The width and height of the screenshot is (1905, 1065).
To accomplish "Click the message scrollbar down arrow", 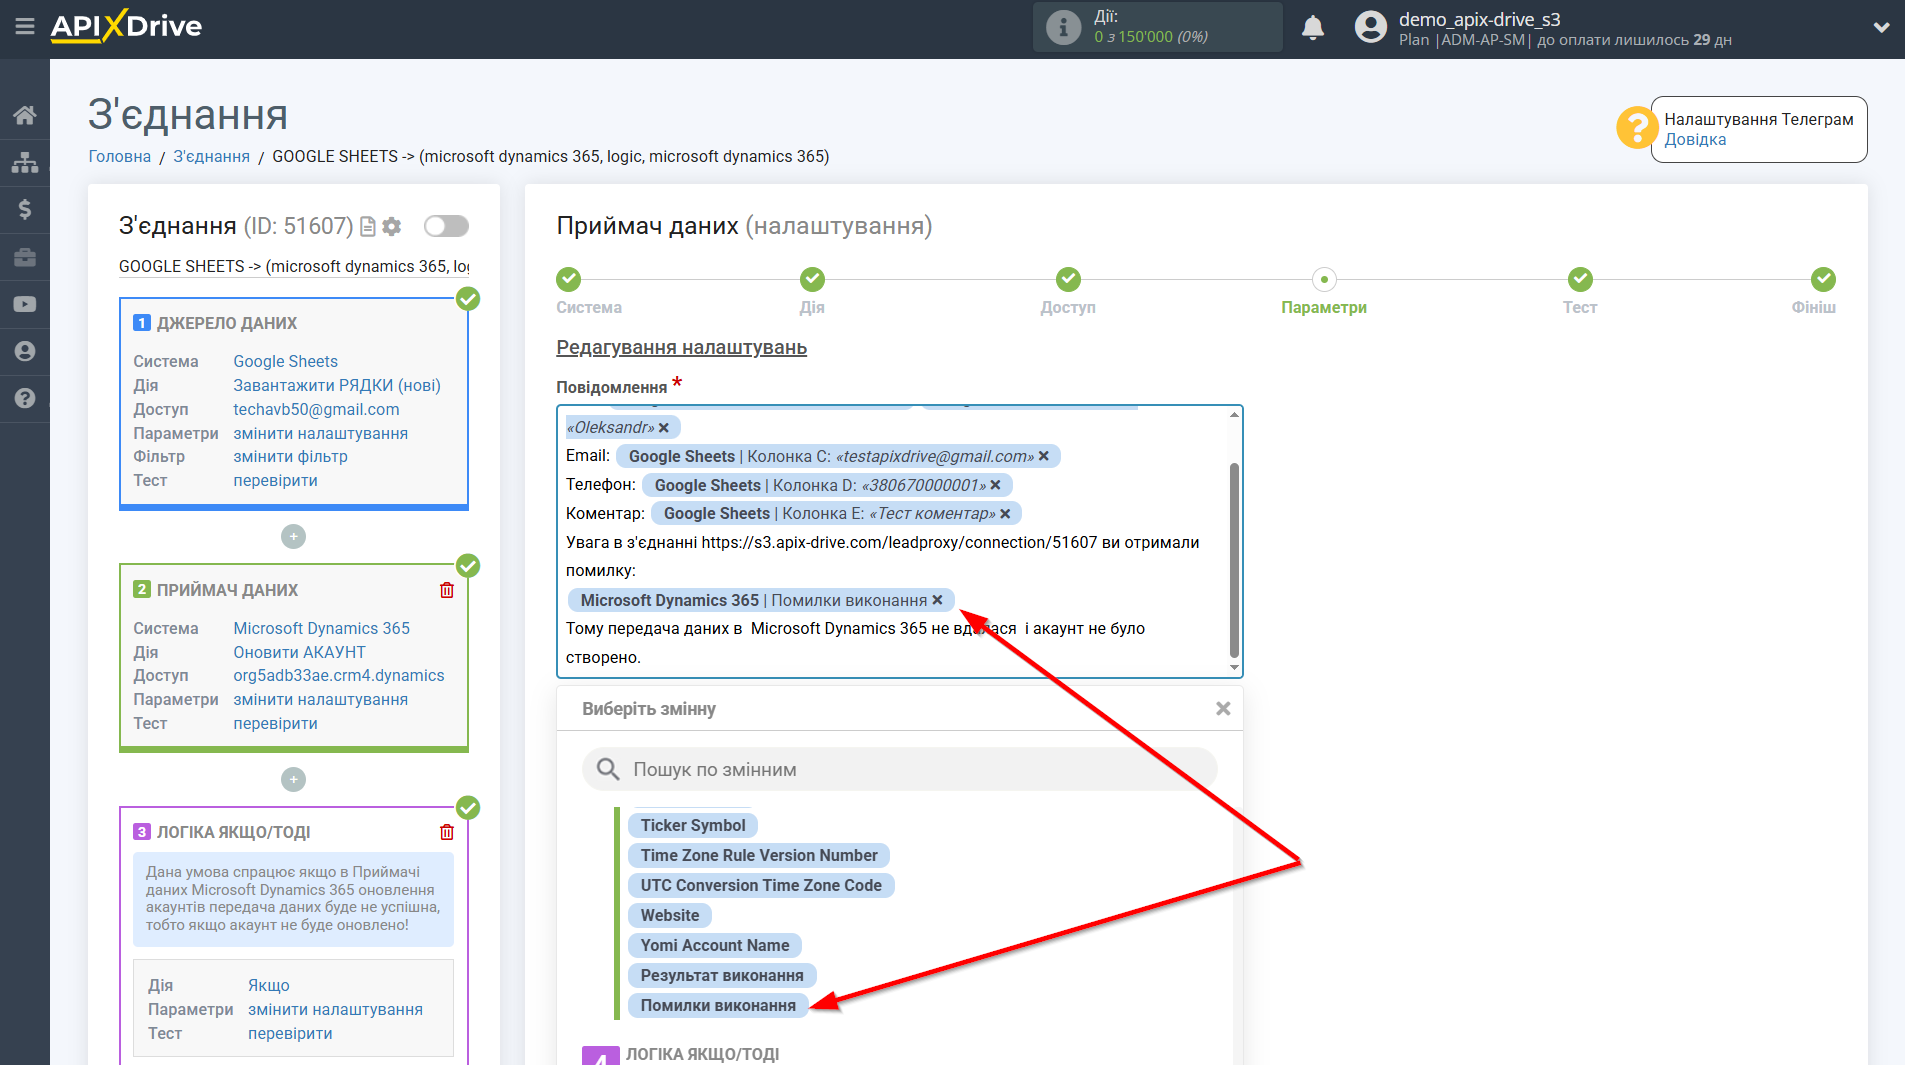I will click(1234, 668).
